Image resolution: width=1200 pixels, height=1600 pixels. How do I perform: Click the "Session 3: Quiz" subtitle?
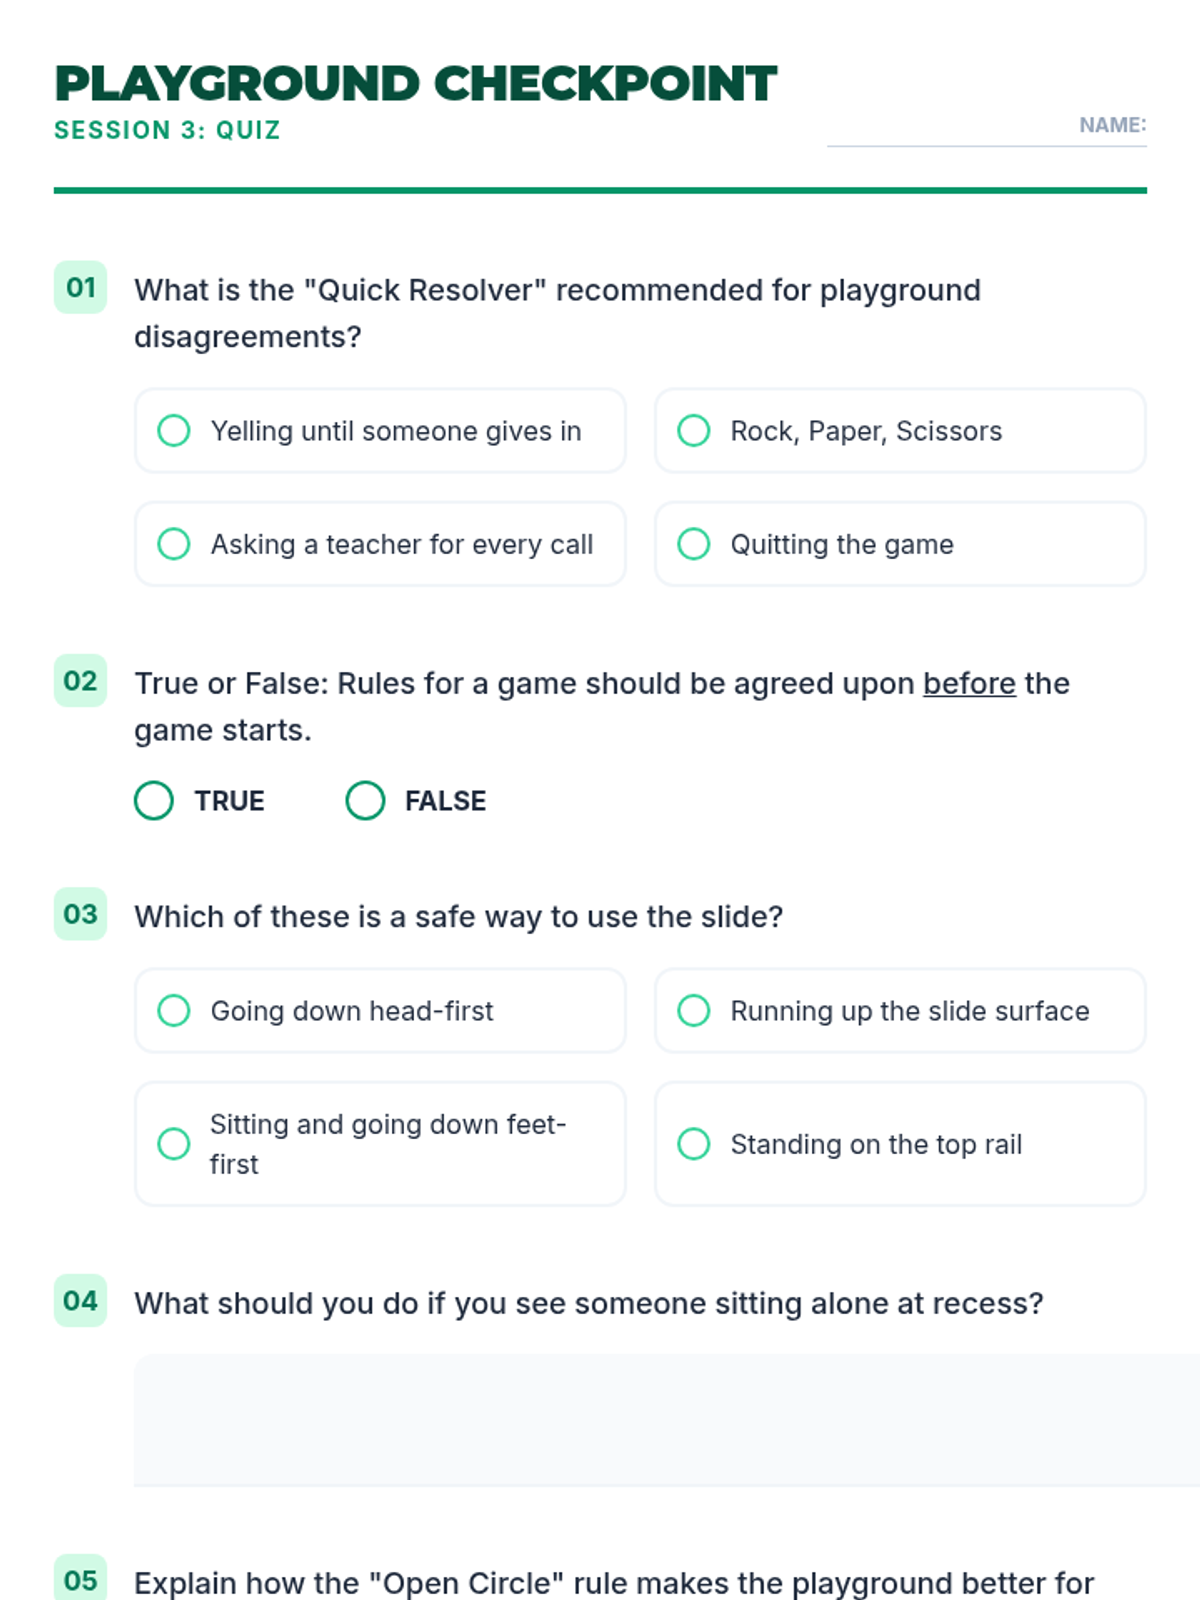(x=167, y=130)
